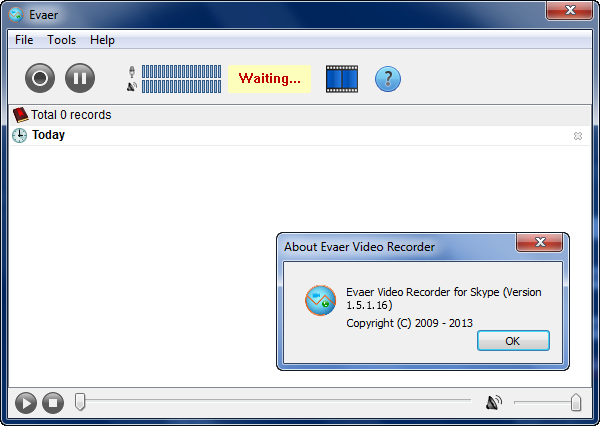
Task: Click the playback seek slider handle
Action: [x=80, y=402]
